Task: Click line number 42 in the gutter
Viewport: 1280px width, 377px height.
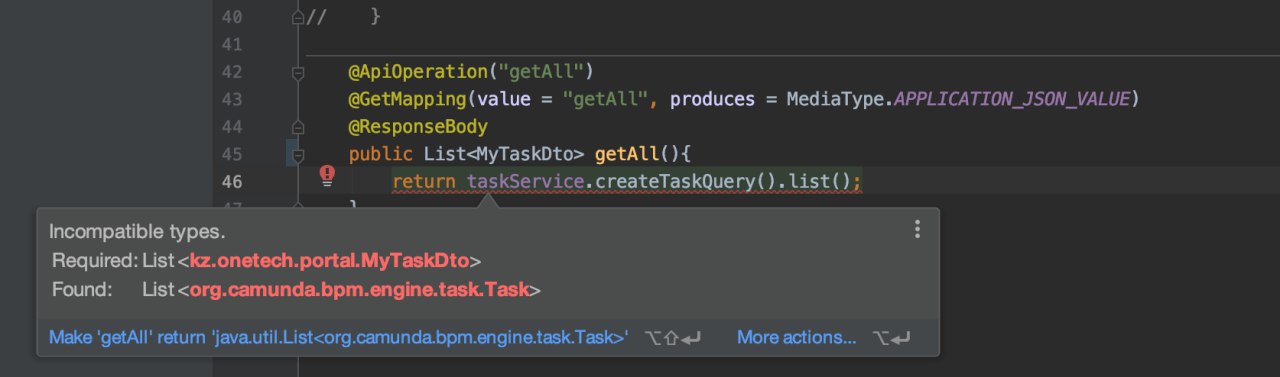Action: point(231,72)
